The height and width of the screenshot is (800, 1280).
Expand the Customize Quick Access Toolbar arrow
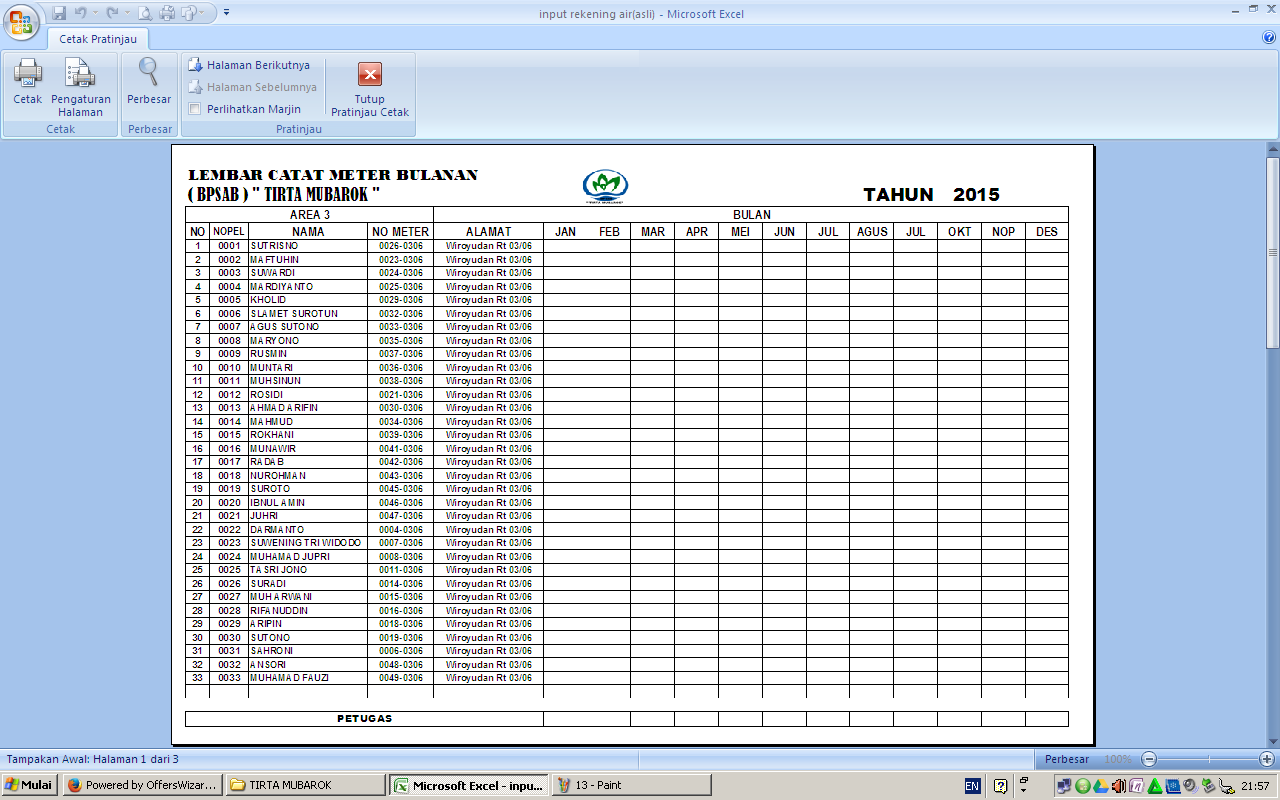[226, 14]
